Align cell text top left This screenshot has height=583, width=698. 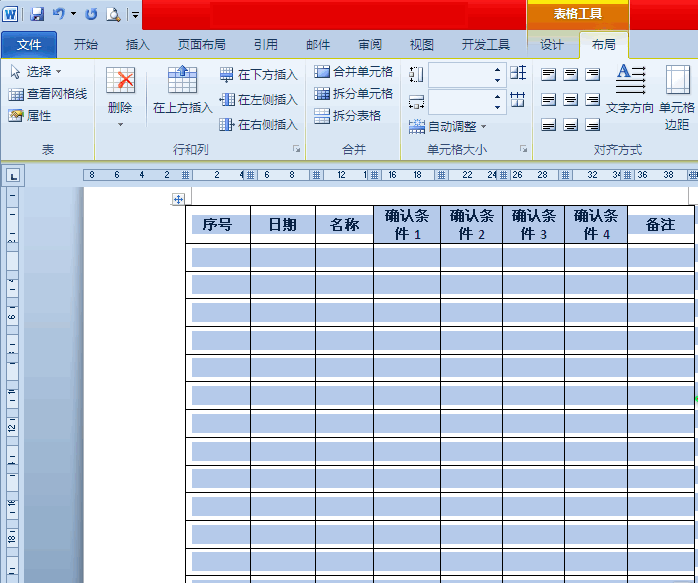pyautogui.click(x=548, y=74)
